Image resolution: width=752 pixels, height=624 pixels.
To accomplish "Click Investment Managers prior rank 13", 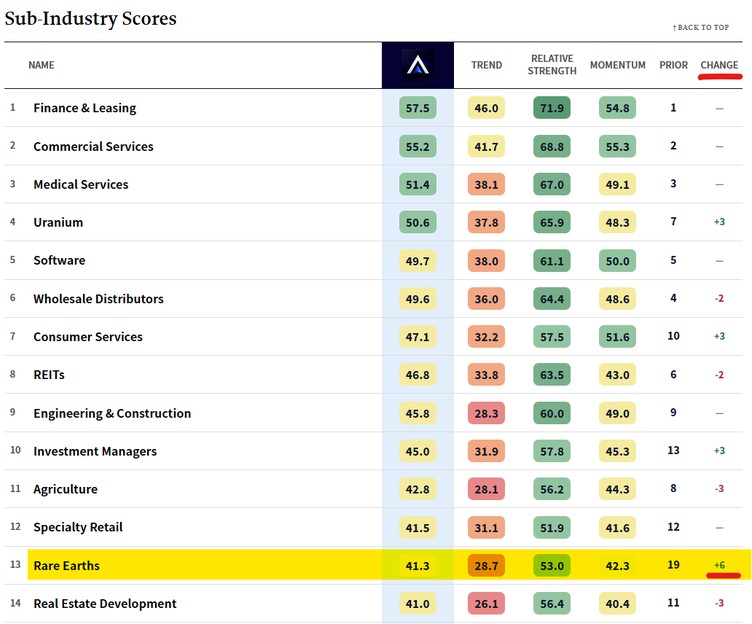I will coord(673,450).
